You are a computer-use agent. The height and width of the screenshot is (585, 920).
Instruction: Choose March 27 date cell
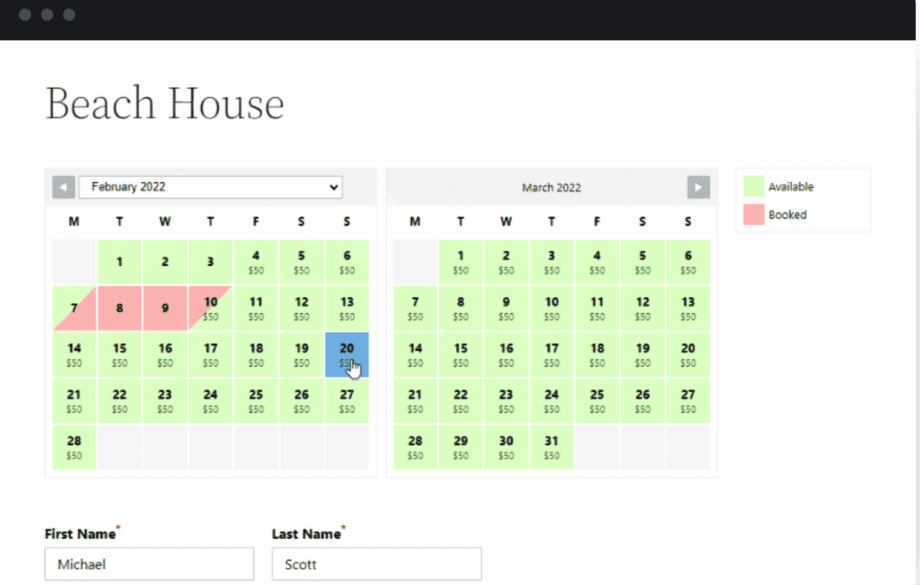click(x=688, y=401)
